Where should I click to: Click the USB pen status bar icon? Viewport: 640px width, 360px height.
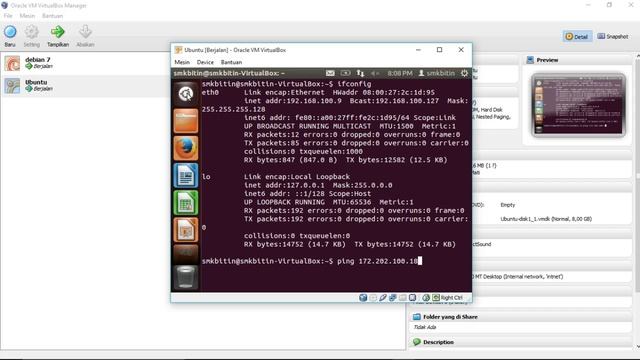tap(383, 298)
